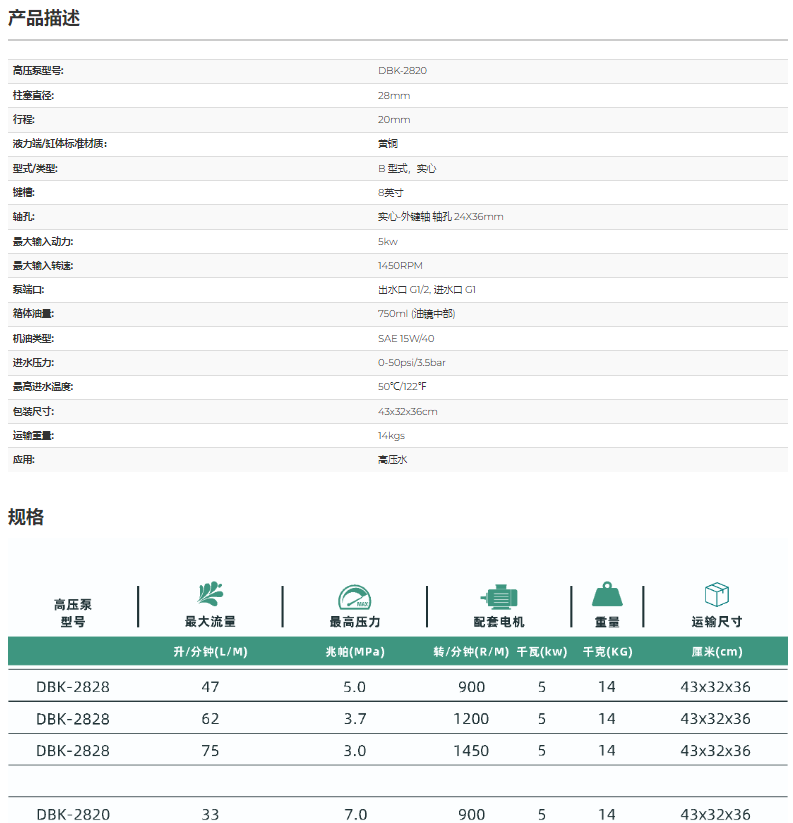
Task: Click the shipping box icon above 运输尺寸
Action: pyautogui.click(x=716, y=595)
